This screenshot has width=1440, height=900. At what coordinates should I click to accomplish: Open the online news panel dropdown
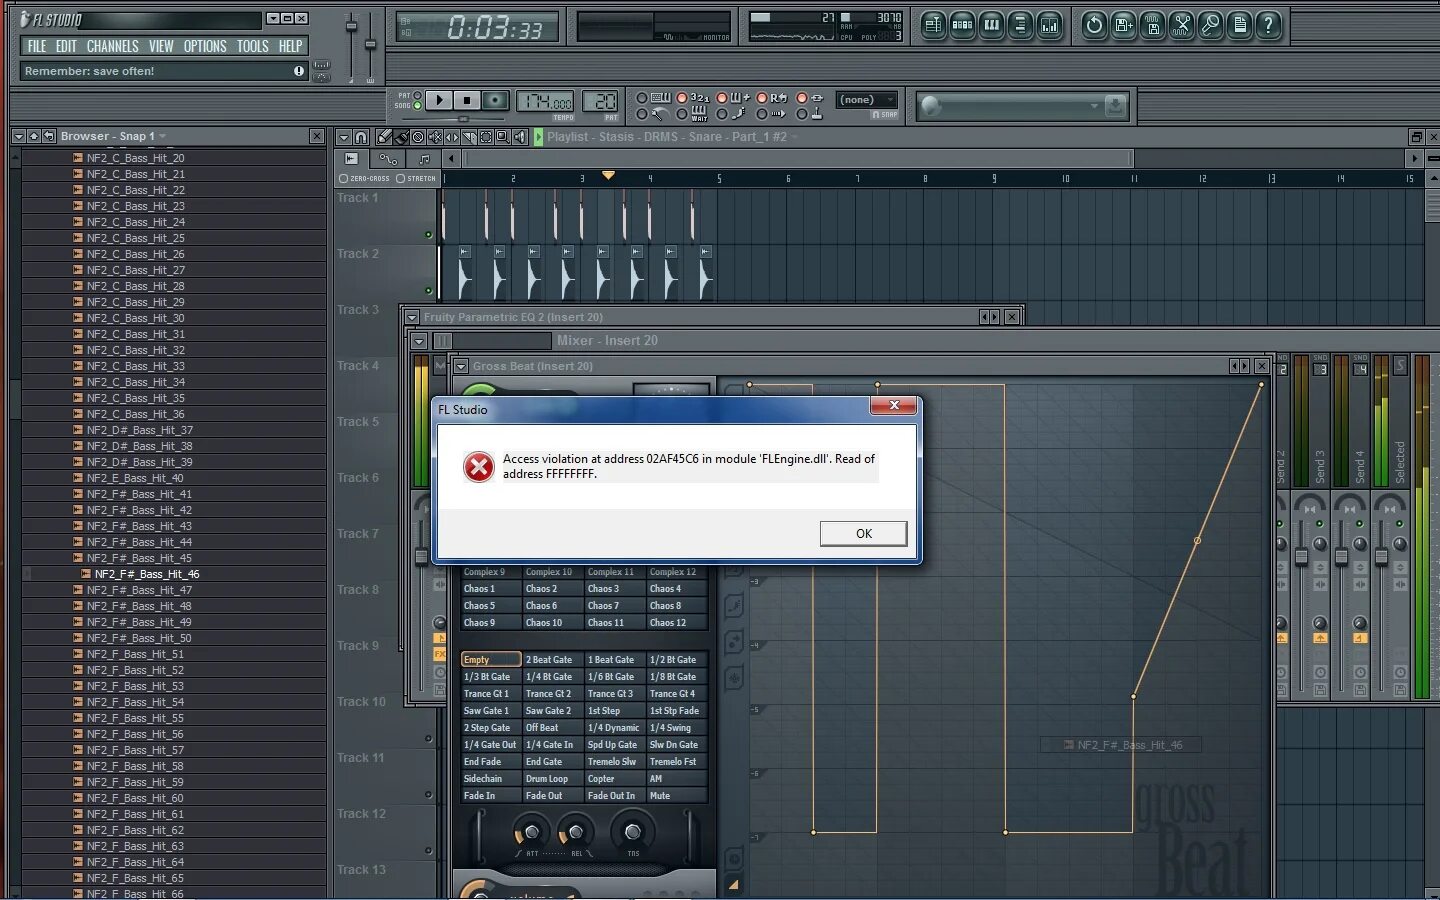click(x=1094, y=105)
